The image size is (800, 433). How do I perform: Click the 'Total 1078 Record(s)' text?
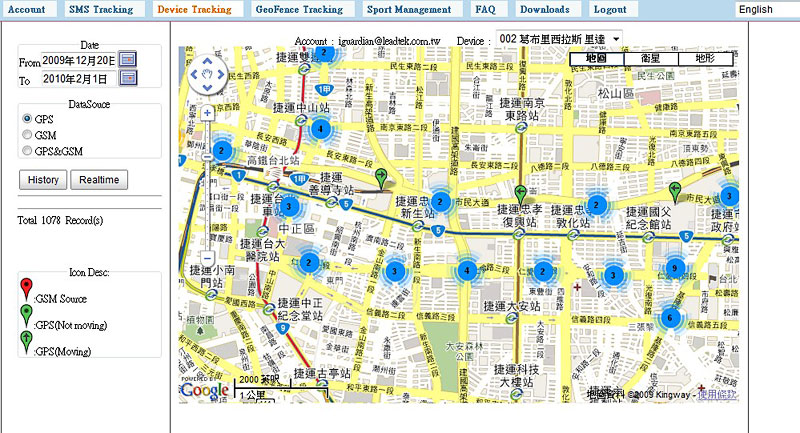[60, 220]
